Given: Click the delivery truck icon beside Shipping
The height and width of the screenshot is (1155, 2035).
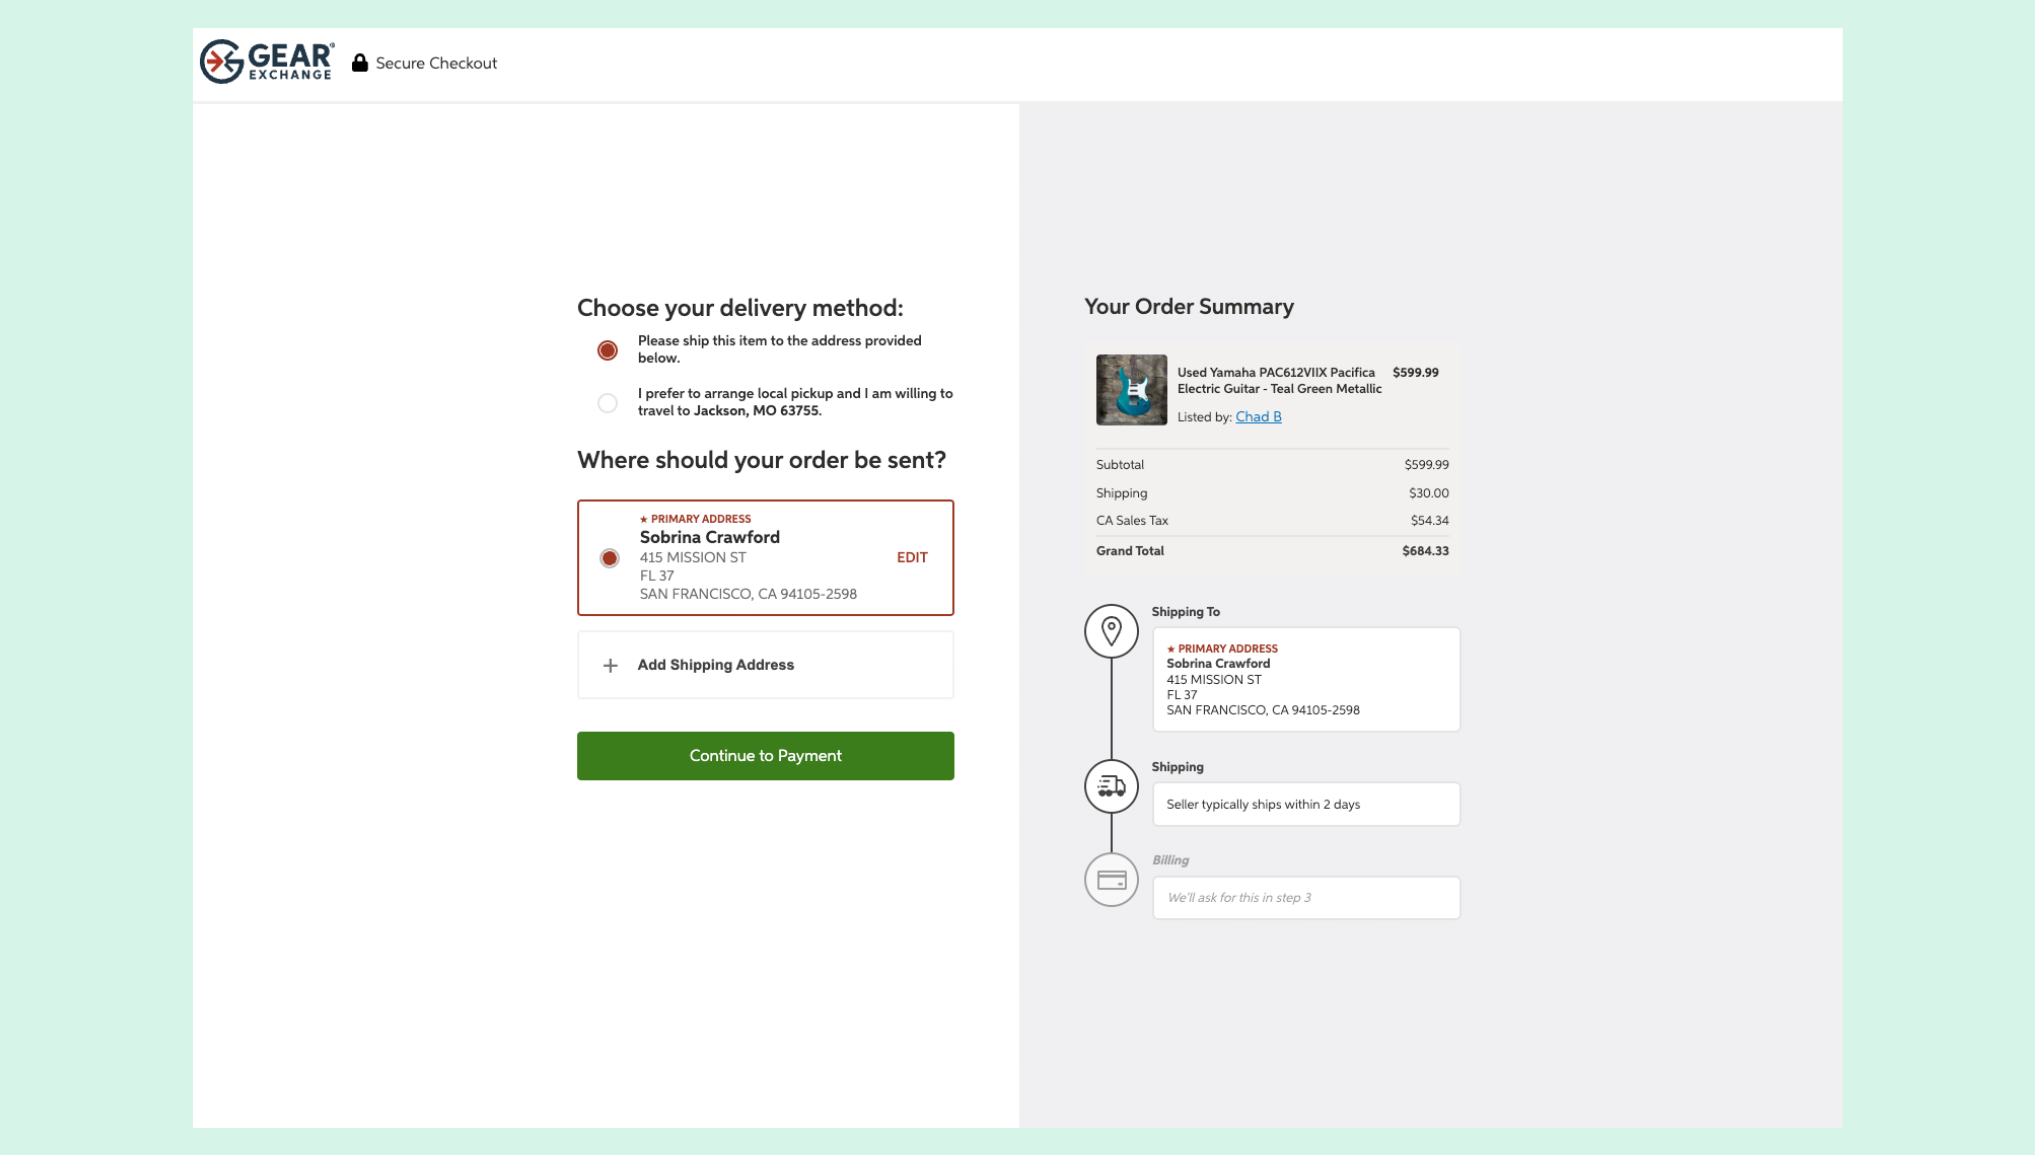Looking at the screenshot, I should click(1111, 786).
